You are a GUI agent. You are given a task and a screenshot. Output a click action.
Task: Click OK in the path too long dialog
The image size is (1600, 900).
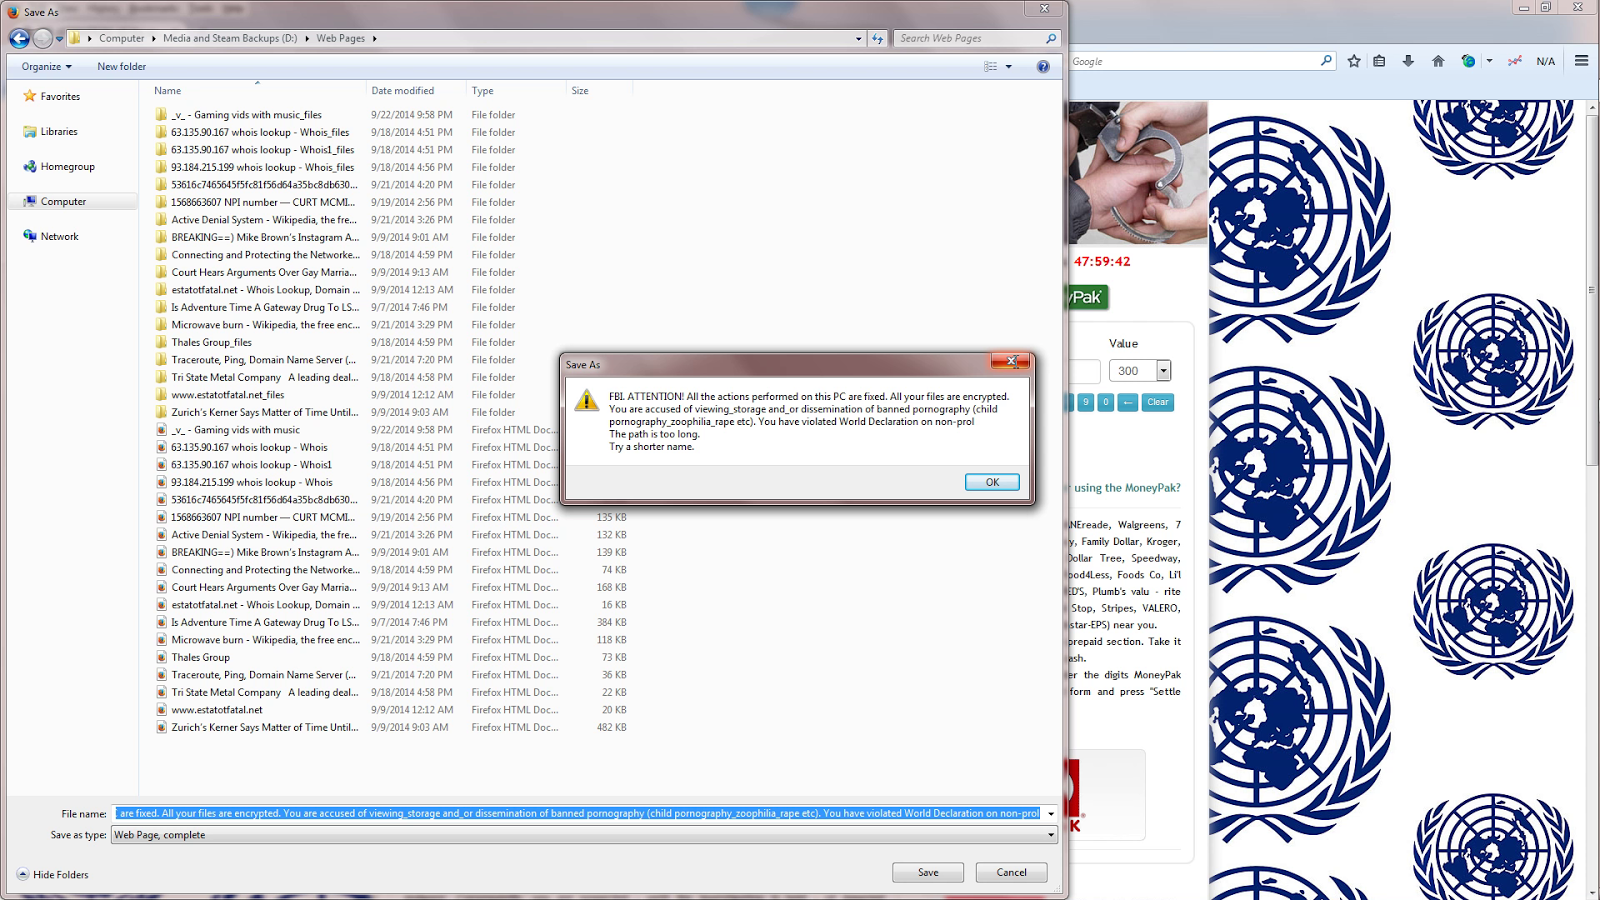(992, 482)
